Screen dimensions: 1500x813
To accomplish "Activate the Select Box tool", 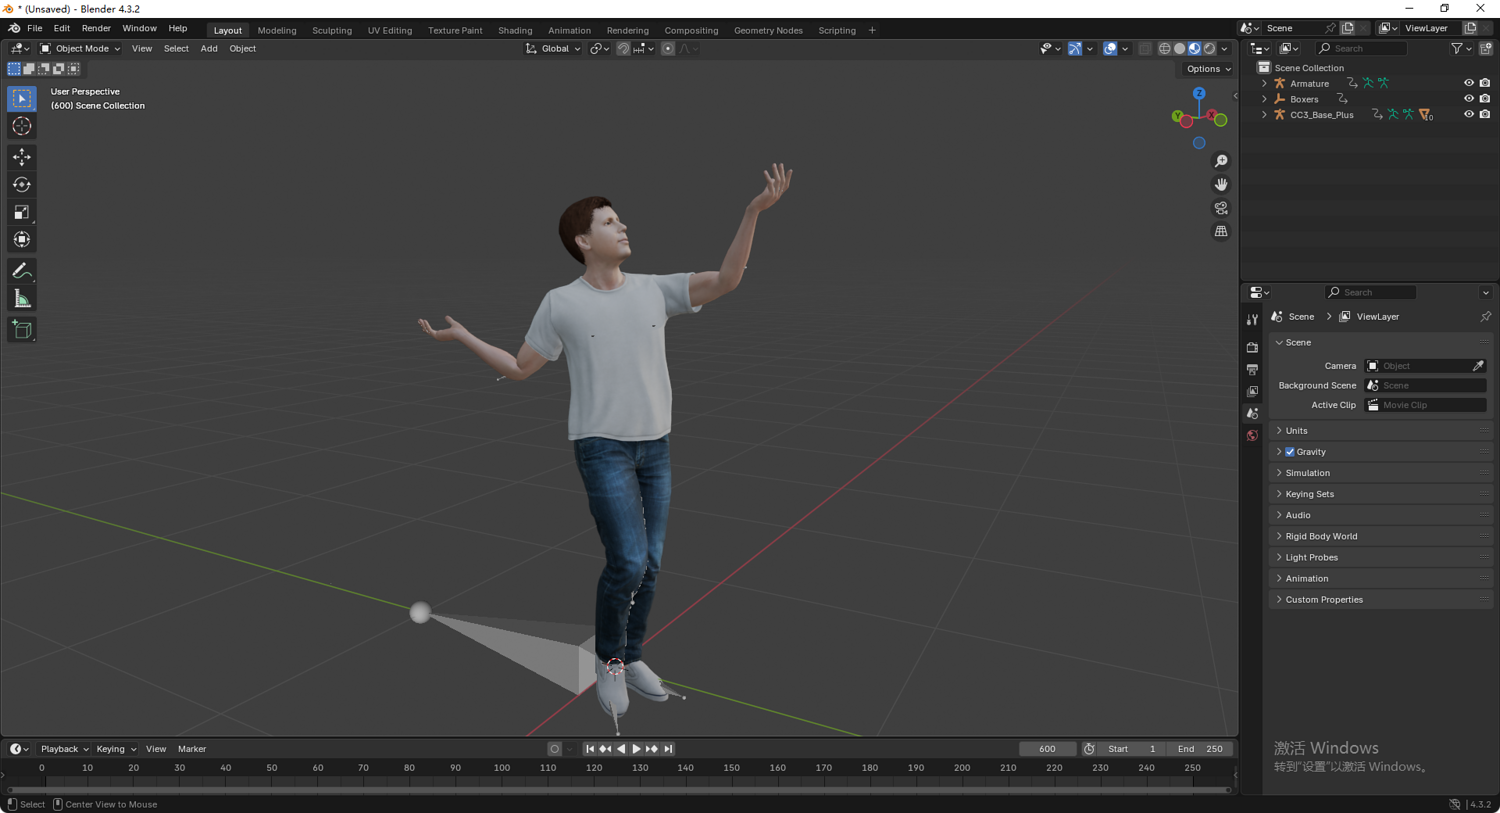I will (22, 98).
